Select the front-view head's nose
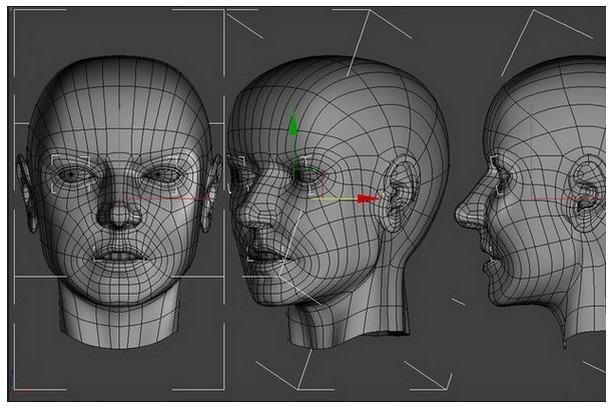 coord(122,211)
